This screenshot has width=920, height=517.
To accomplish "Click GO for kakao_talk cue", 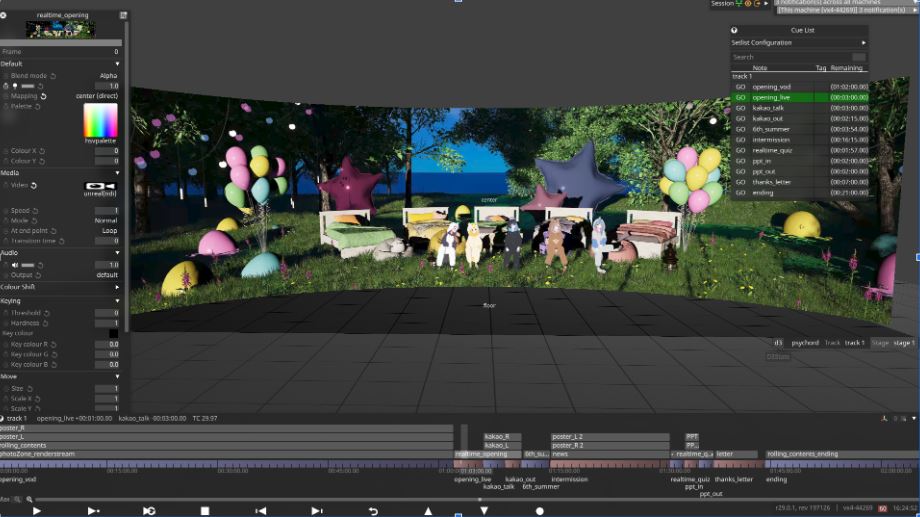I will click(x=740, y=108).
